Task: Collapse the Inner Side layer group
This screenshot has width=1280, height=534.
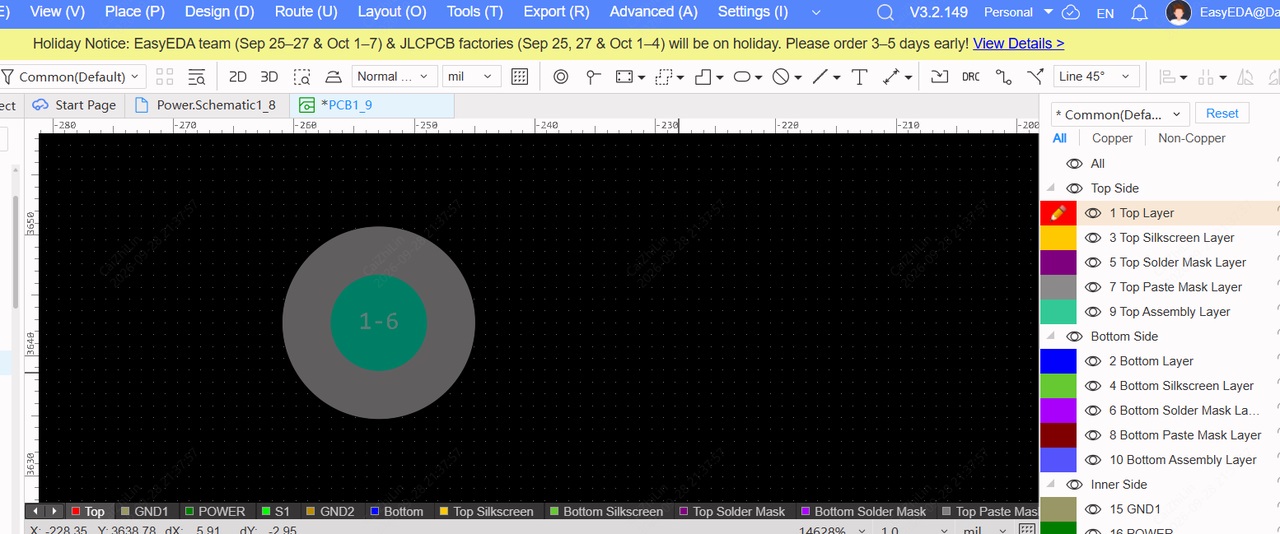Action: pos(1051,485)
